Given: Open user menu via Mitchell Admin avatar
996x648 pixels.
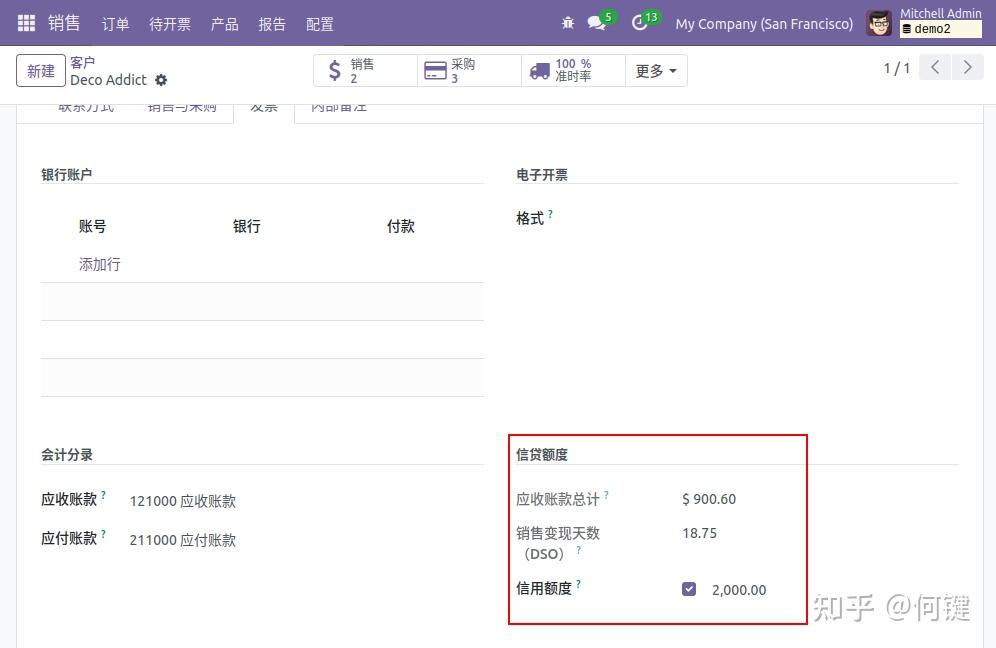Looking at the screenshot, I should pos(879,23).
